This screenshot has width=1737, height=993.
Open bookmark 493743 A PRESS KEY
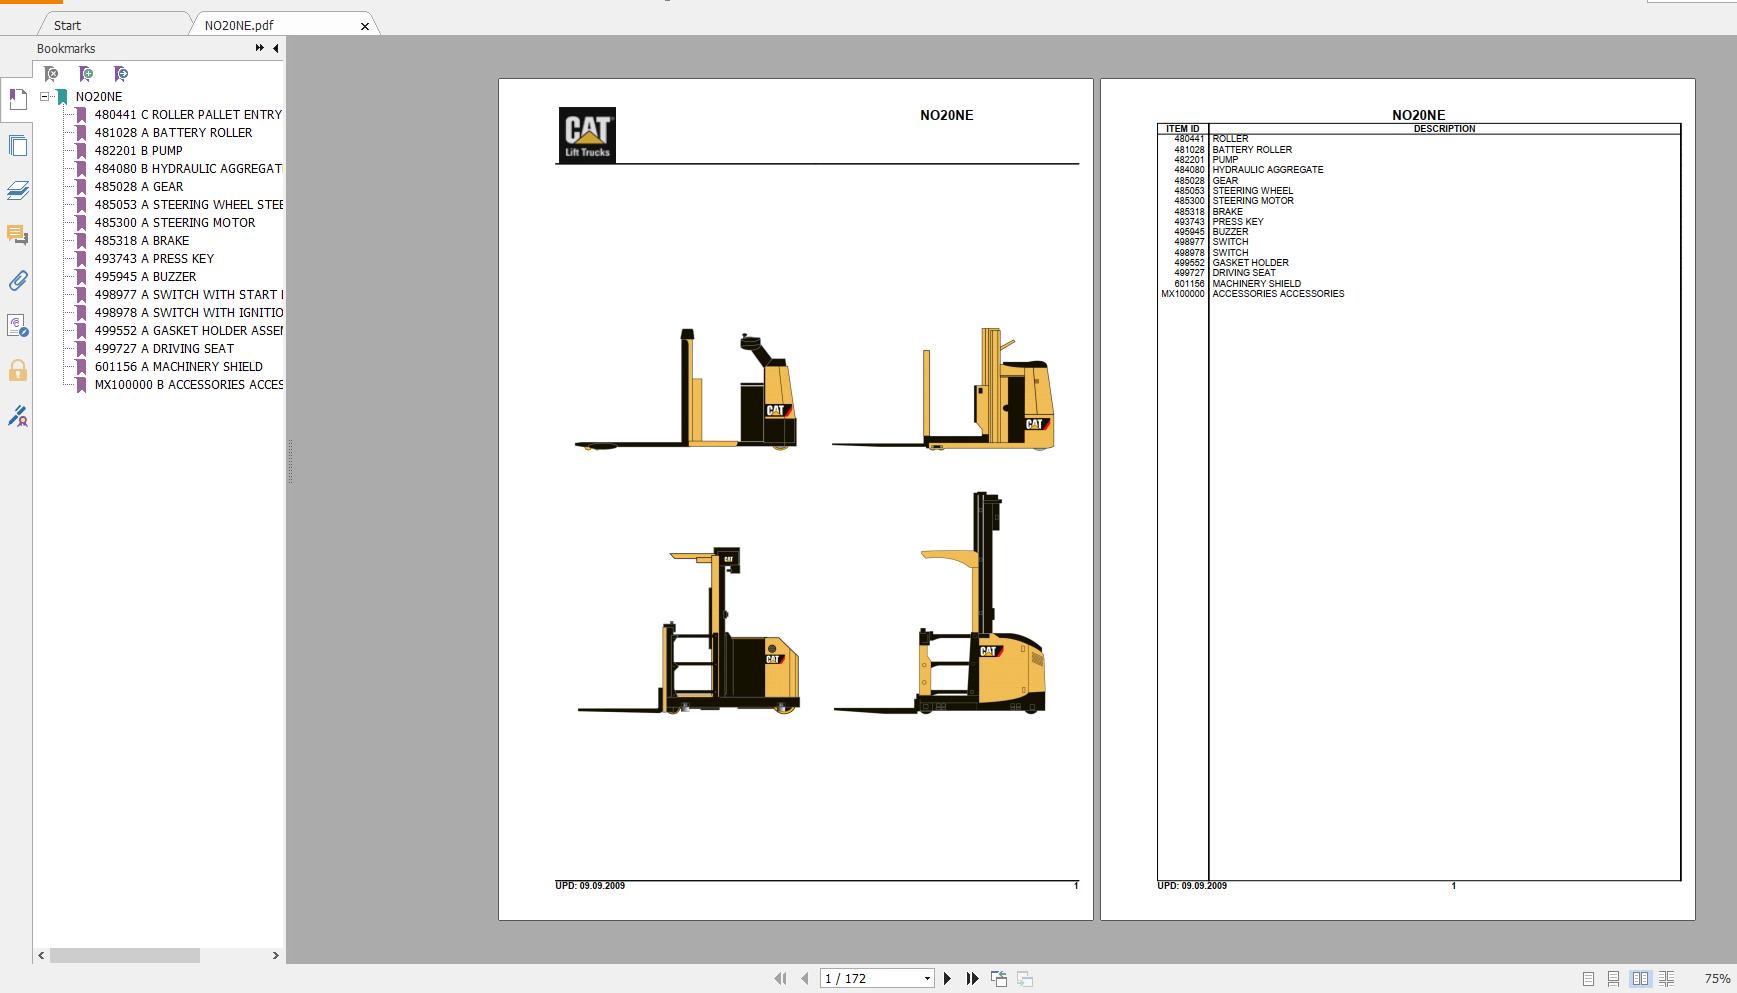pos(154,259)
